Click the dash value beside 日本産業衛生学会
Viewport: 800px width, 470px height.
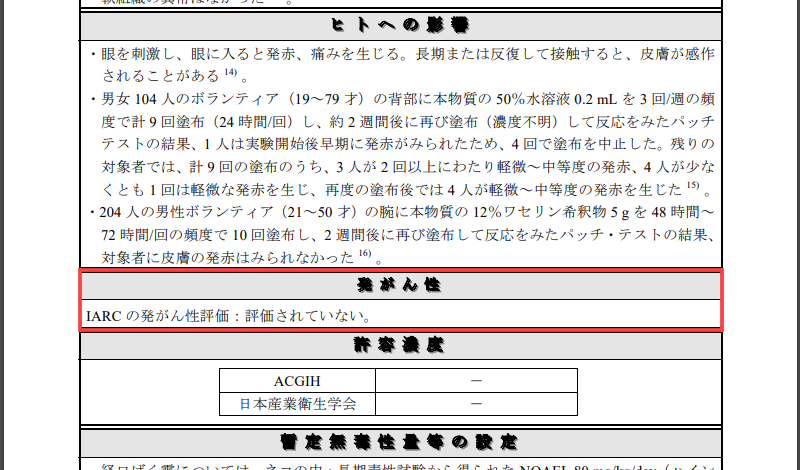476,404
